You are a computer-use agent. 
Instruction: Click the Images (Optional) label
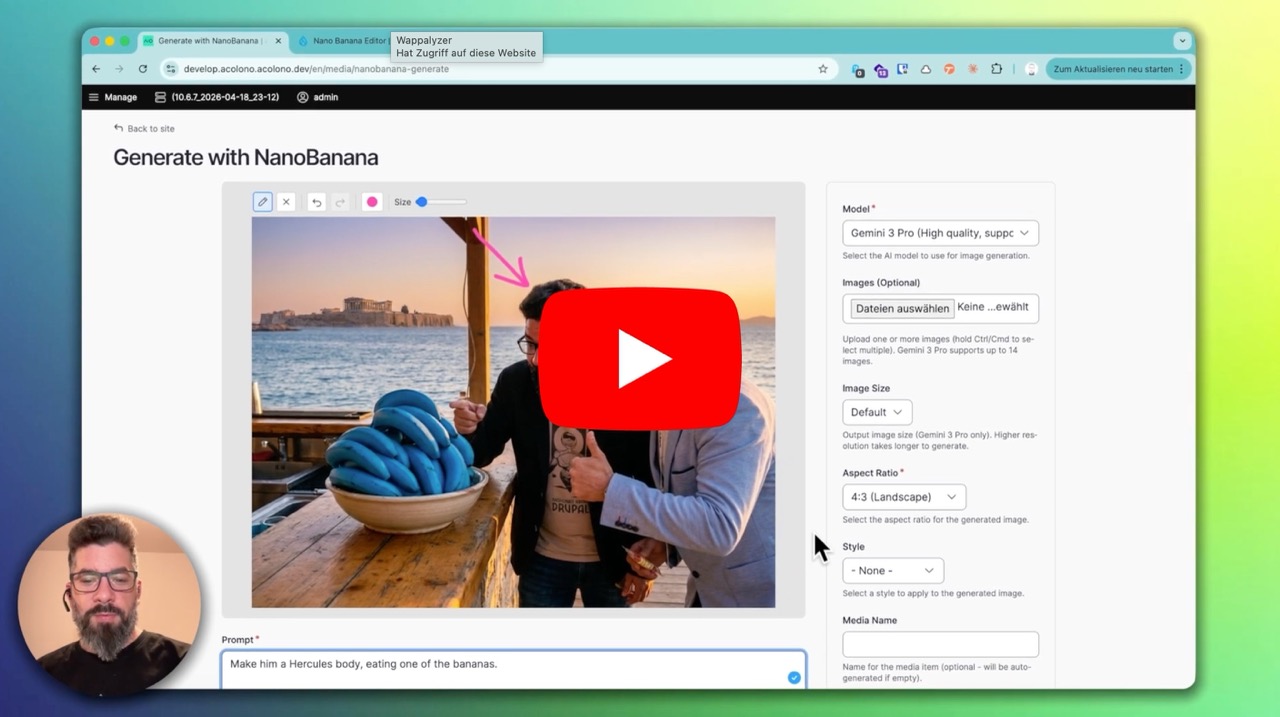[x=881, y=283]
